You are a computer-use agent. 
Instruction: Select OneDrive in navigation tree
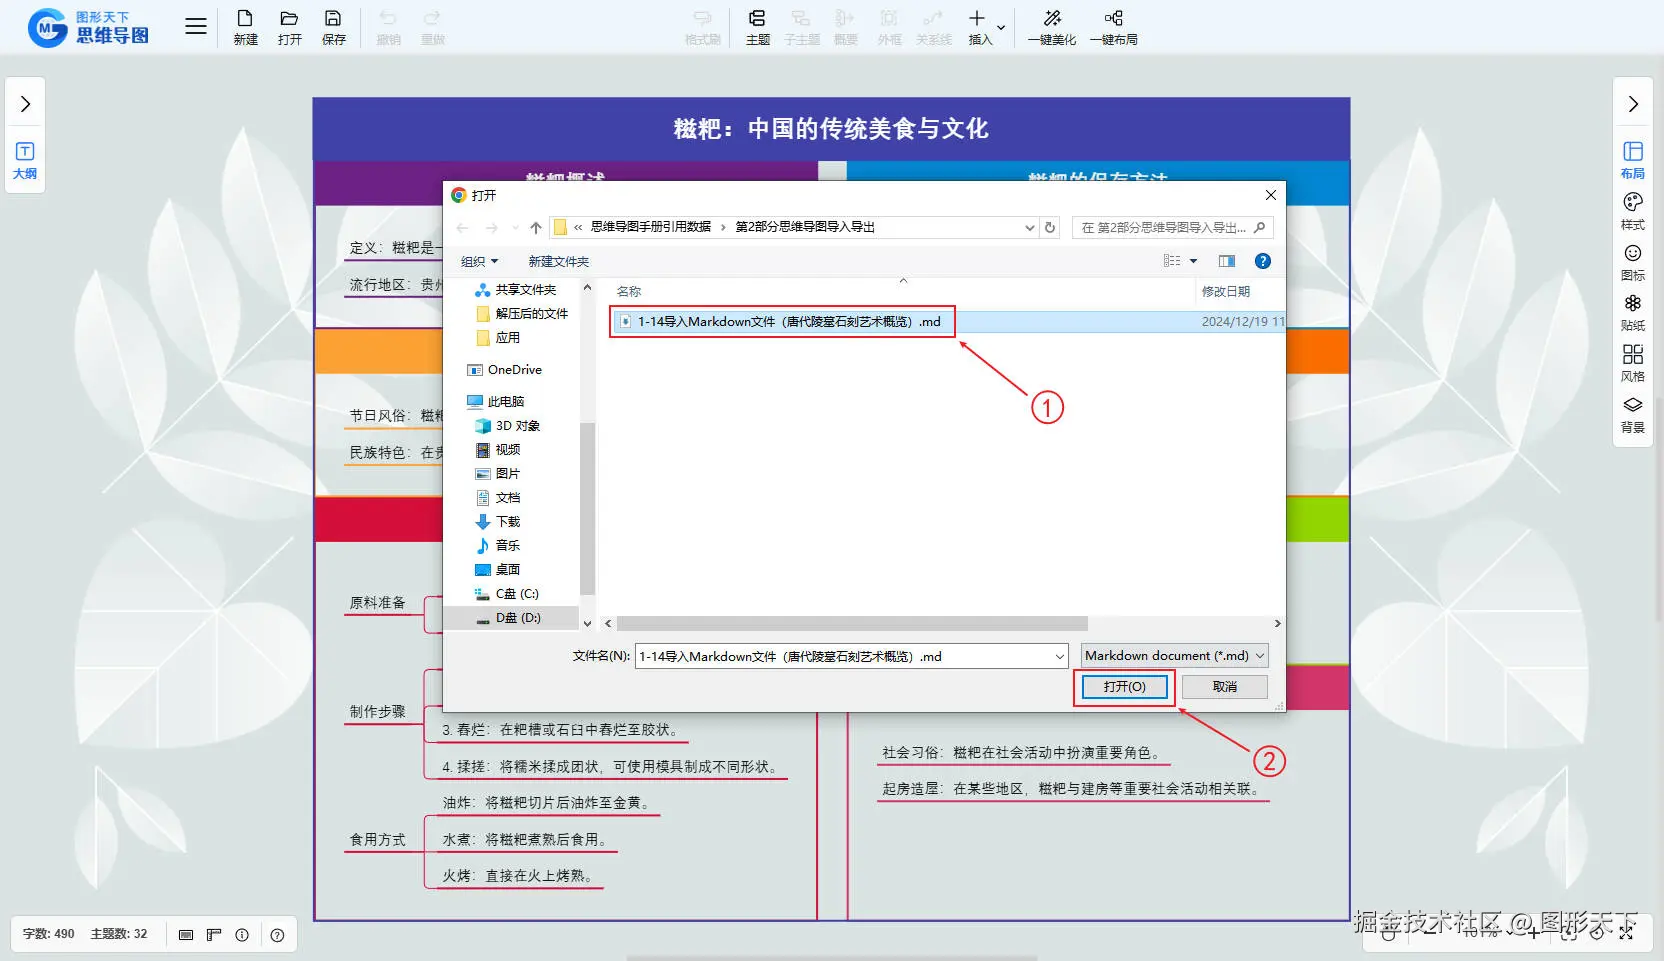click(x=514, y=370)
